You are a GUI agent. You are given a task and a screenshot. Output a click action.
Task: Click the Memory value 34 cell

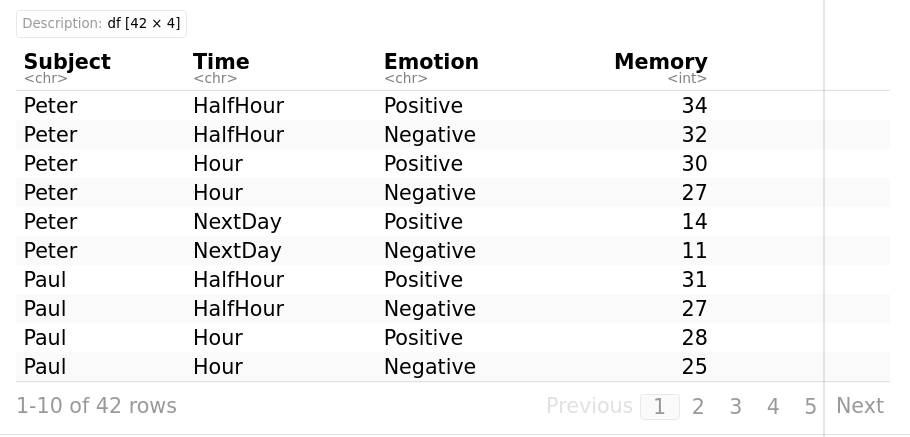(694, 106)
